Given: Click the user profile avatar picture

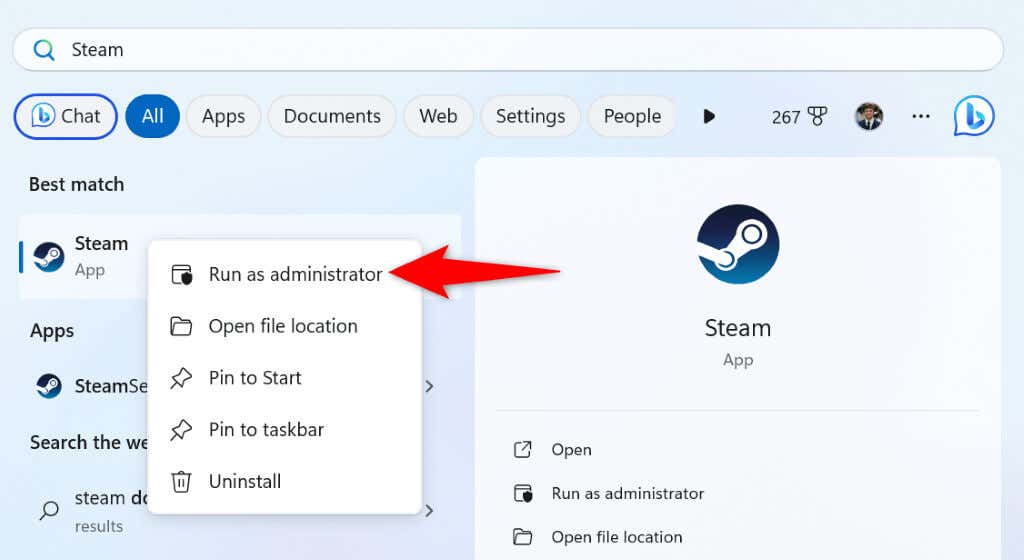Looking at the screenshot, I should click(x=869, y=116).
